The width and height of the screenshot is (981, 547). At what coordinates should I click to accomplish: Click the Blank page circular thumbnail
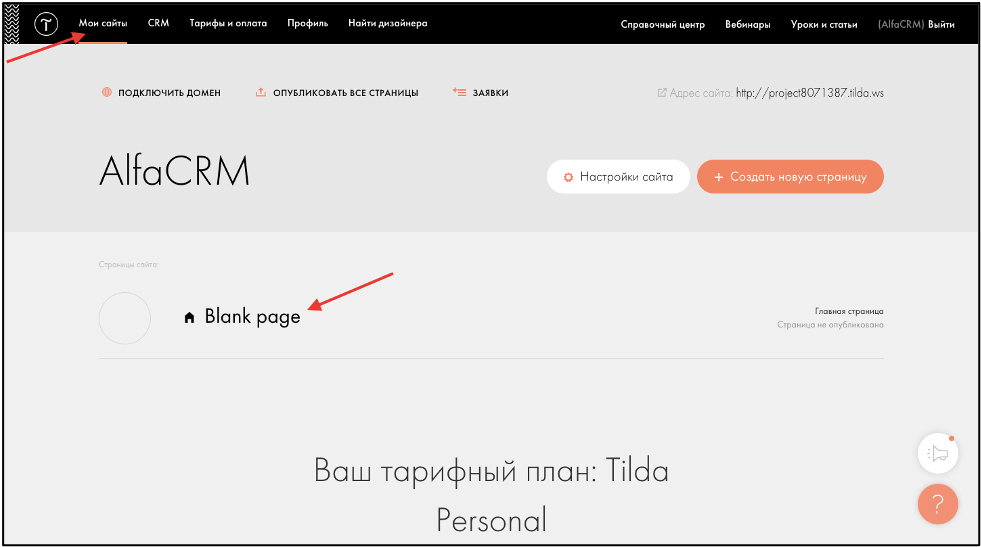coord(125,318)
